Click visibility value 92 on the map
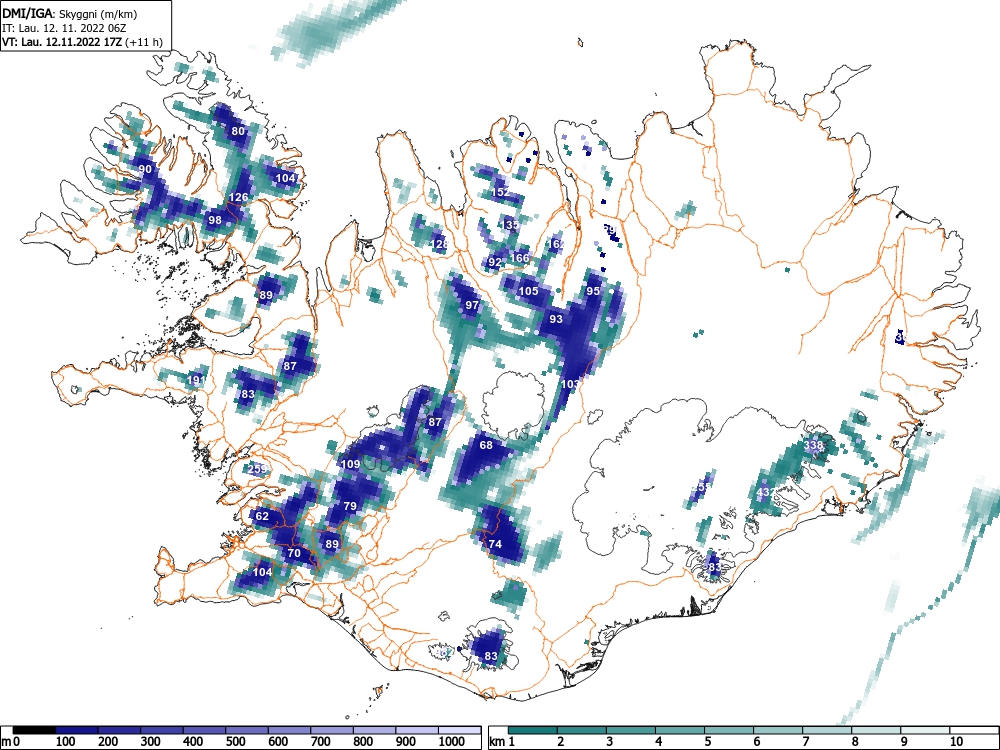Screen dimensions: 1000x750 point(495,262)
